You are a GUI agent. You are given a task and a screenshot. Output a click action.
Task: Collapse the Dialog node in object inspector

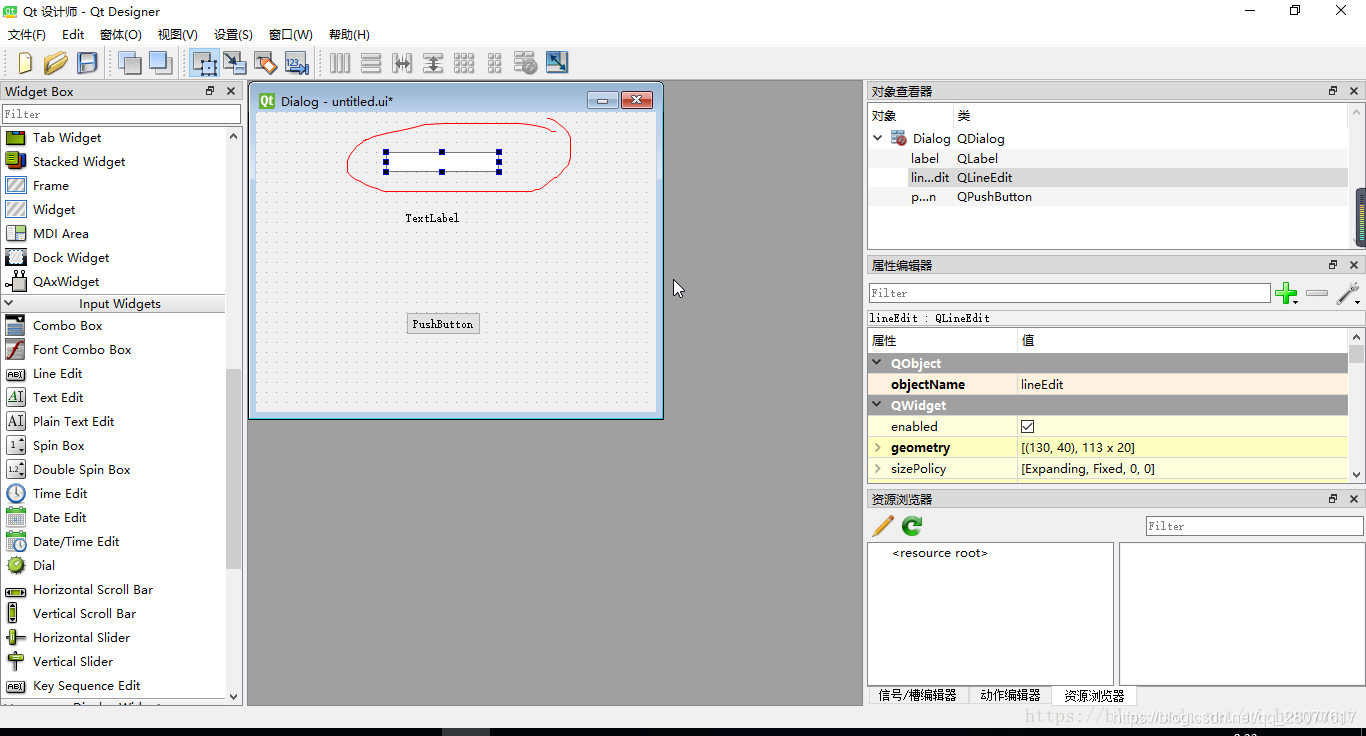[878, 138]
